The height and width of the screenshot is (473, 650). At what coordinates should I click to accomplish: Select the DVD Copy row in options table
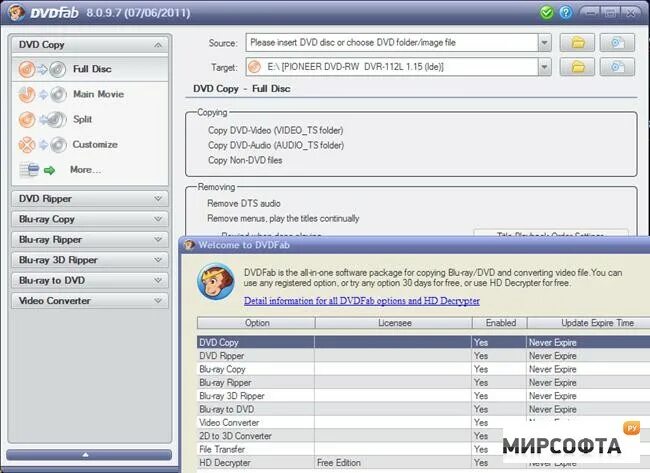423,342
